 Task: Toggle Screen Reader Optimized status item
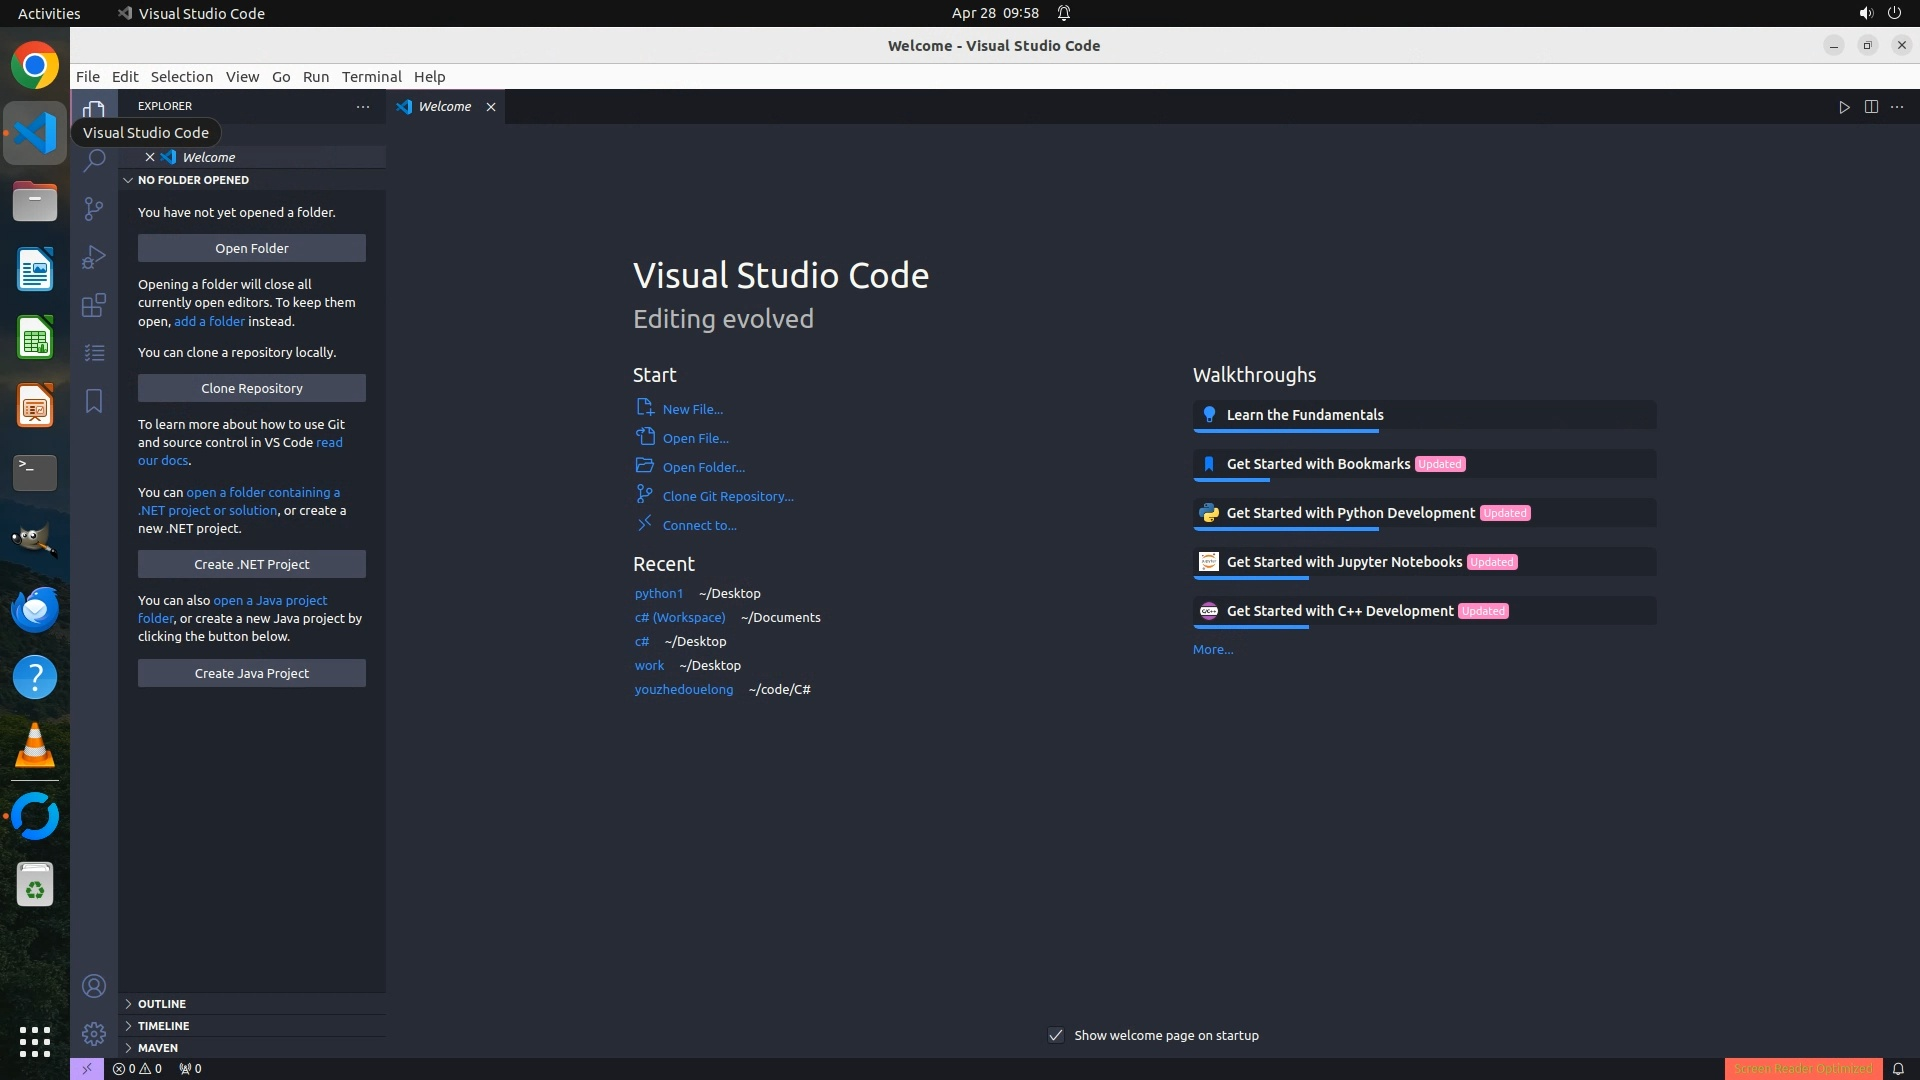(x=1803, y=1068)
